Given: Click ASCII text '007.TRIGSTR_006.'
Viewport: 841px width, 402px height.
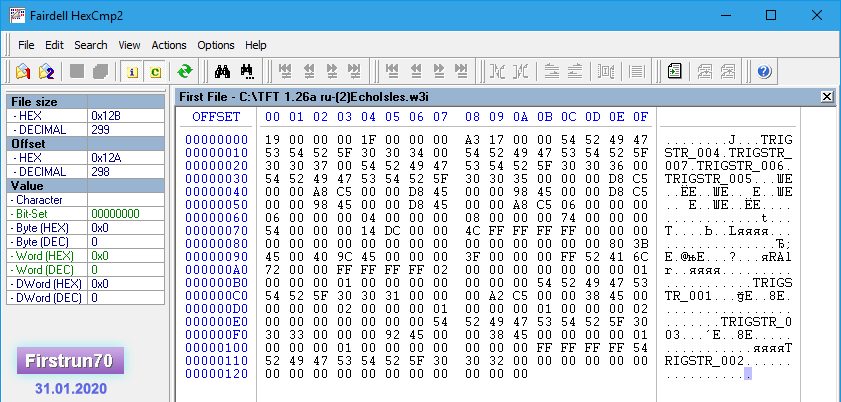Looking at the screenshot, I should [x=728, y=166].
